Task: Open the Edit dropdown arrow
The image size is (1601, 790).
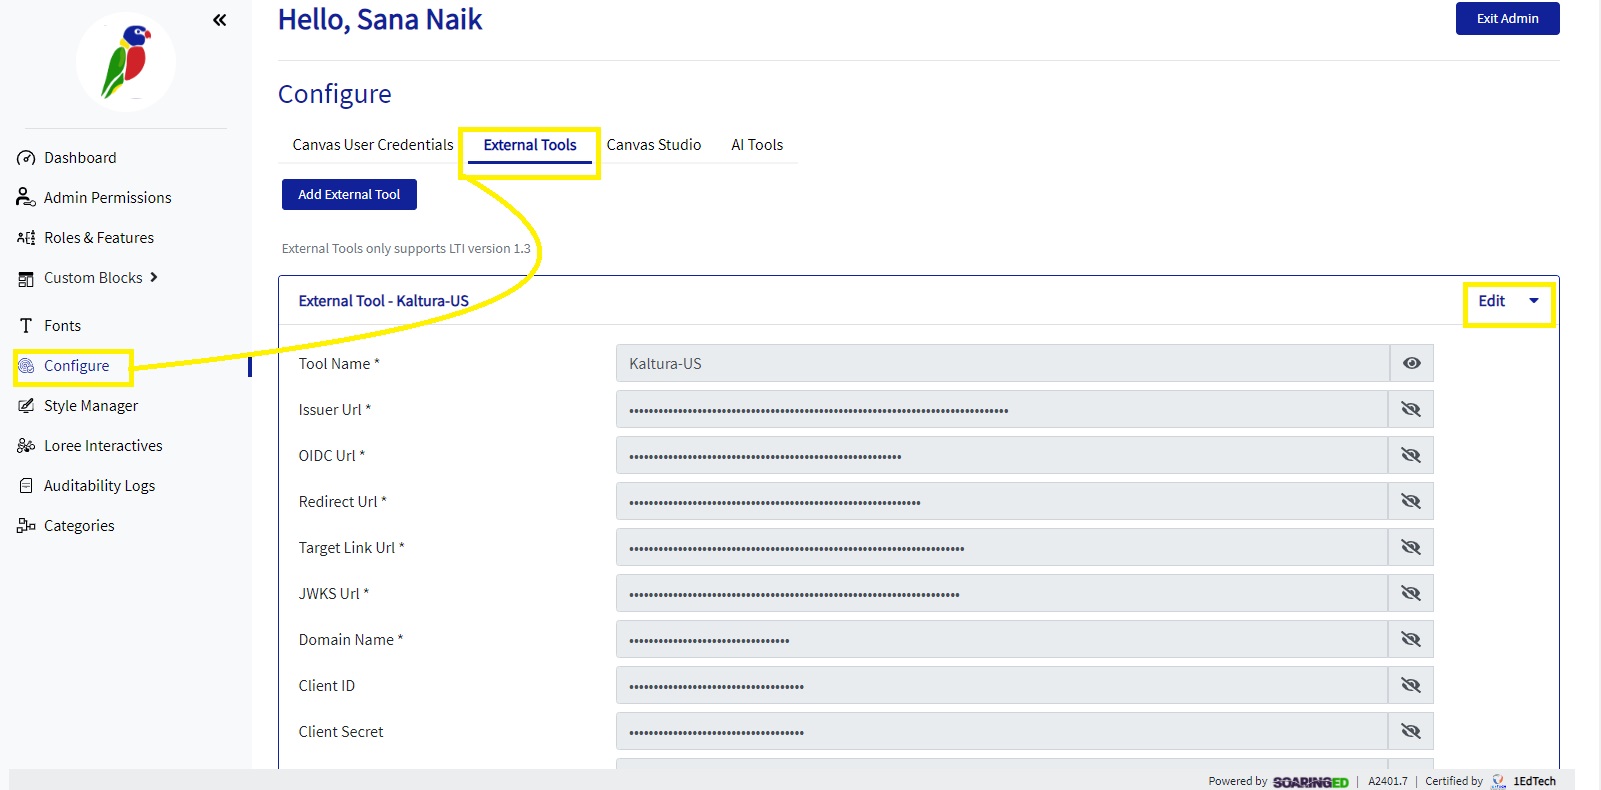Action: (1533, 300)
